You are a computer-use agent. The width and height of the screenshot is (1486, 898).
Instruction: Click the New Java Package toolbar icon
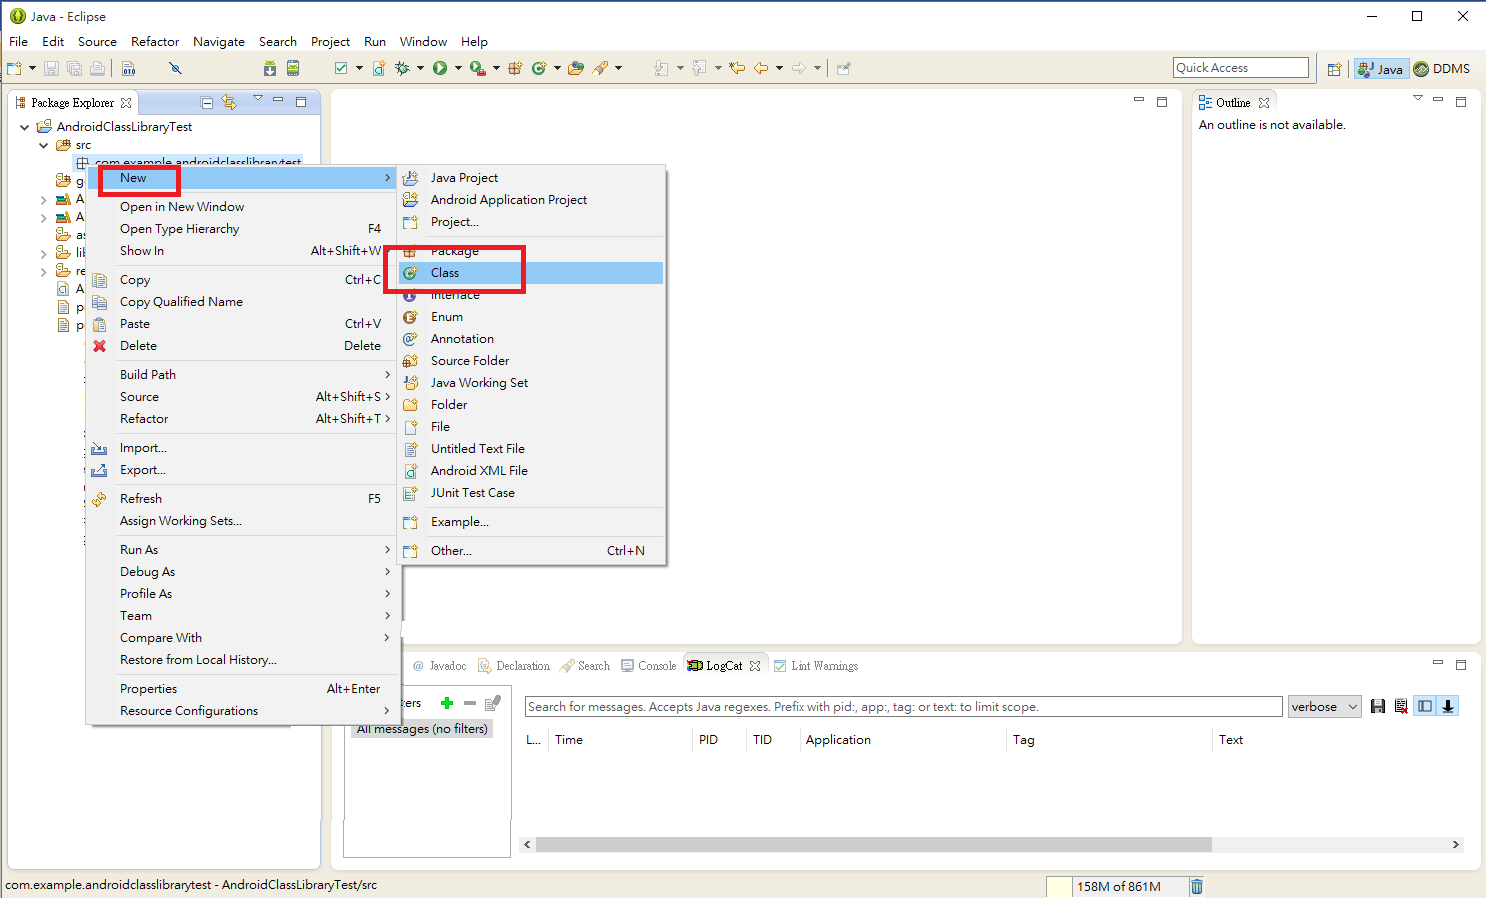coord(516,68)
